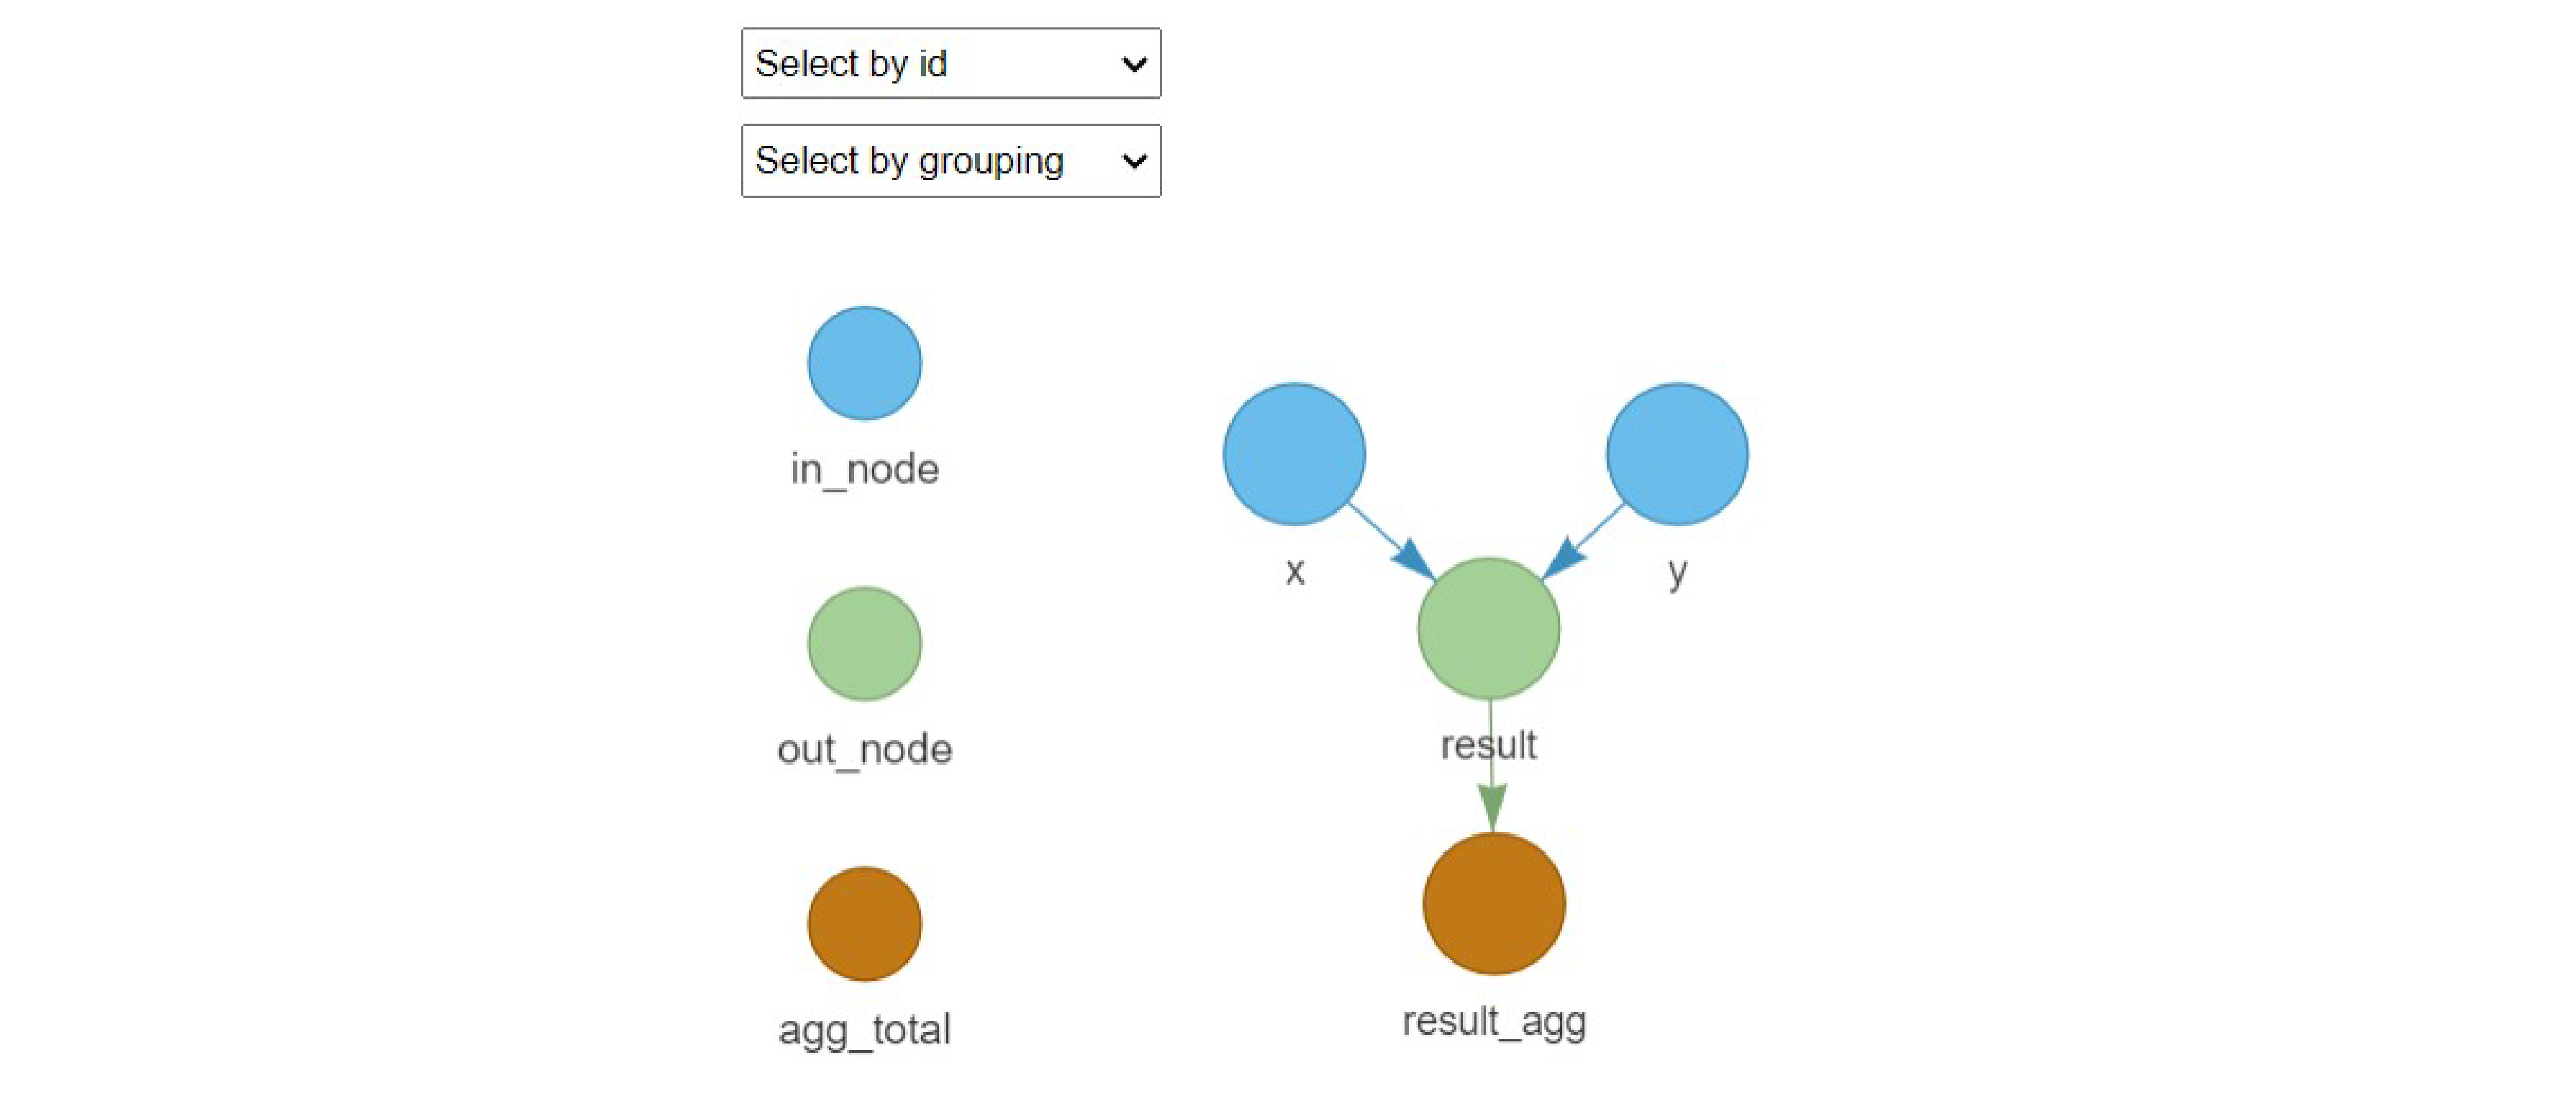Select the green result node
The height and width of the screenshot is (1109, 2576).
point(1488,628)
